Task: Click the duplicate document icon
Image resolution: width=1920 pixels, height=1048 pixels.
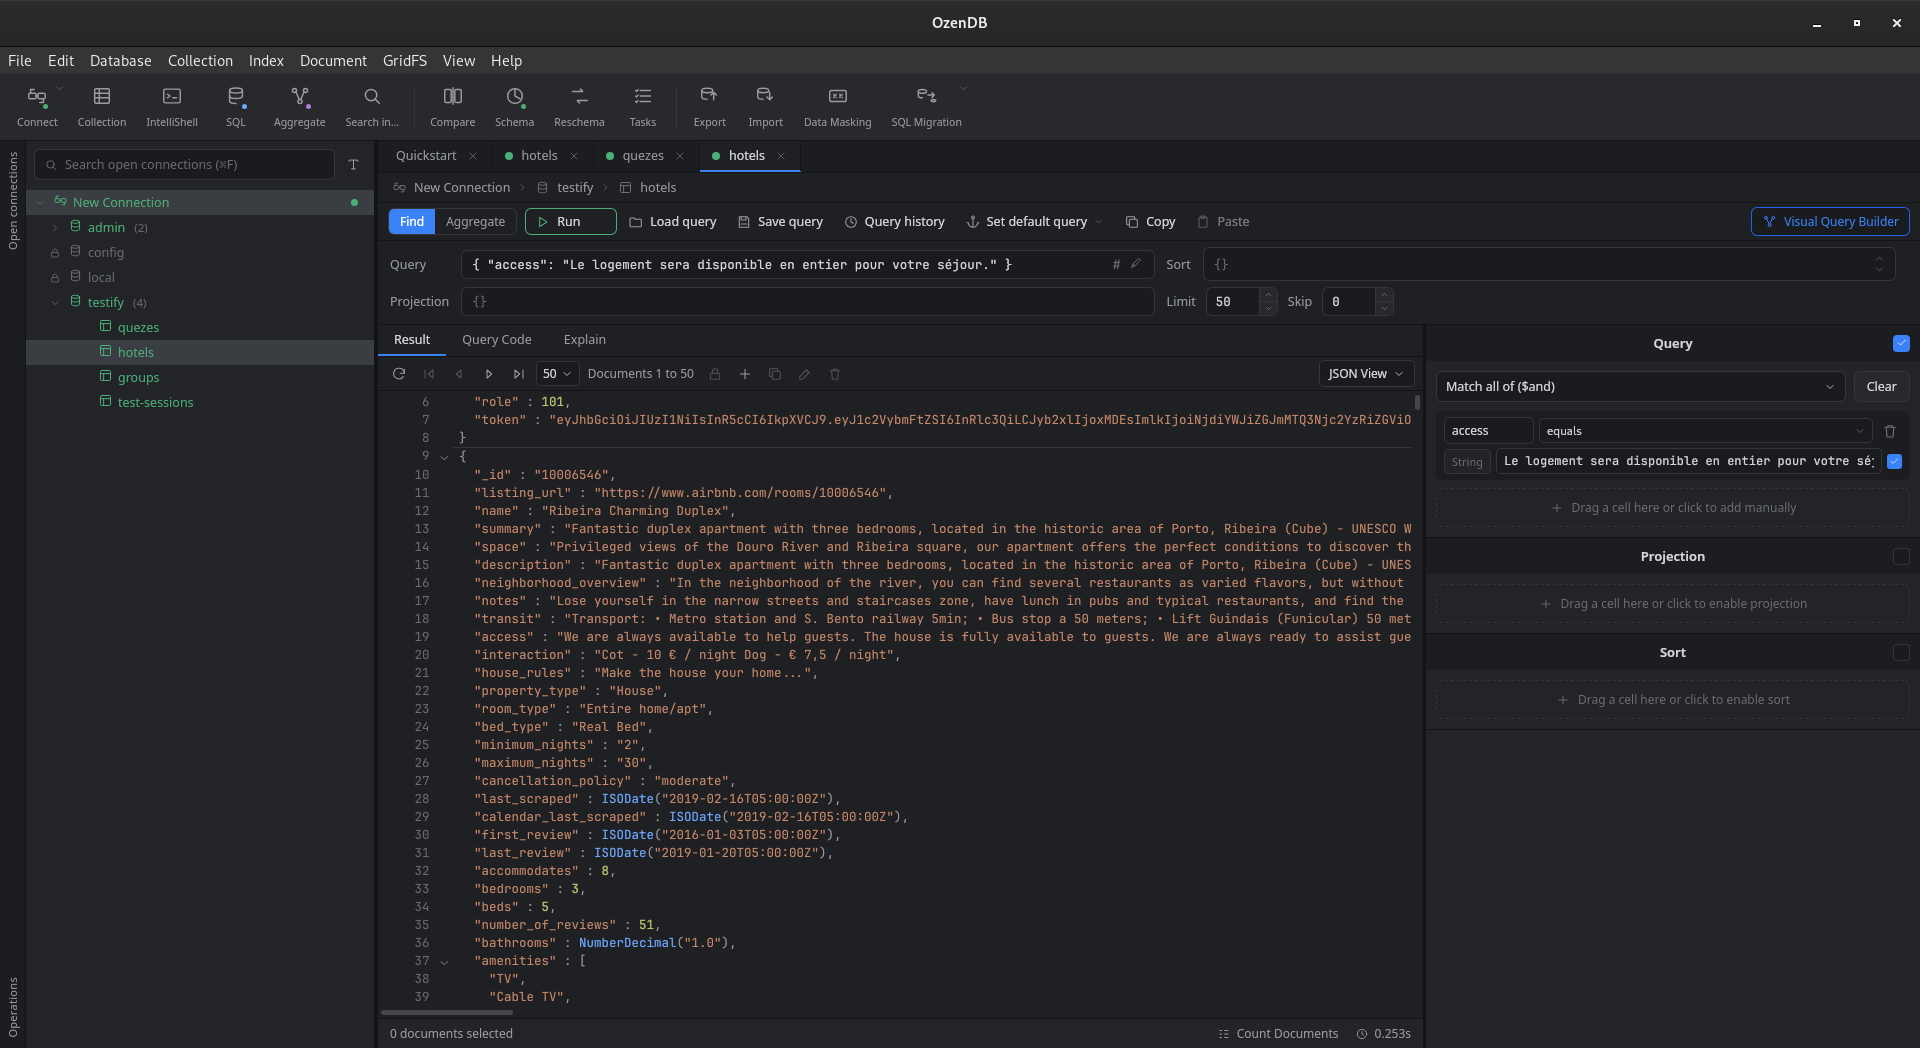Action: click(x=775, y=374)
